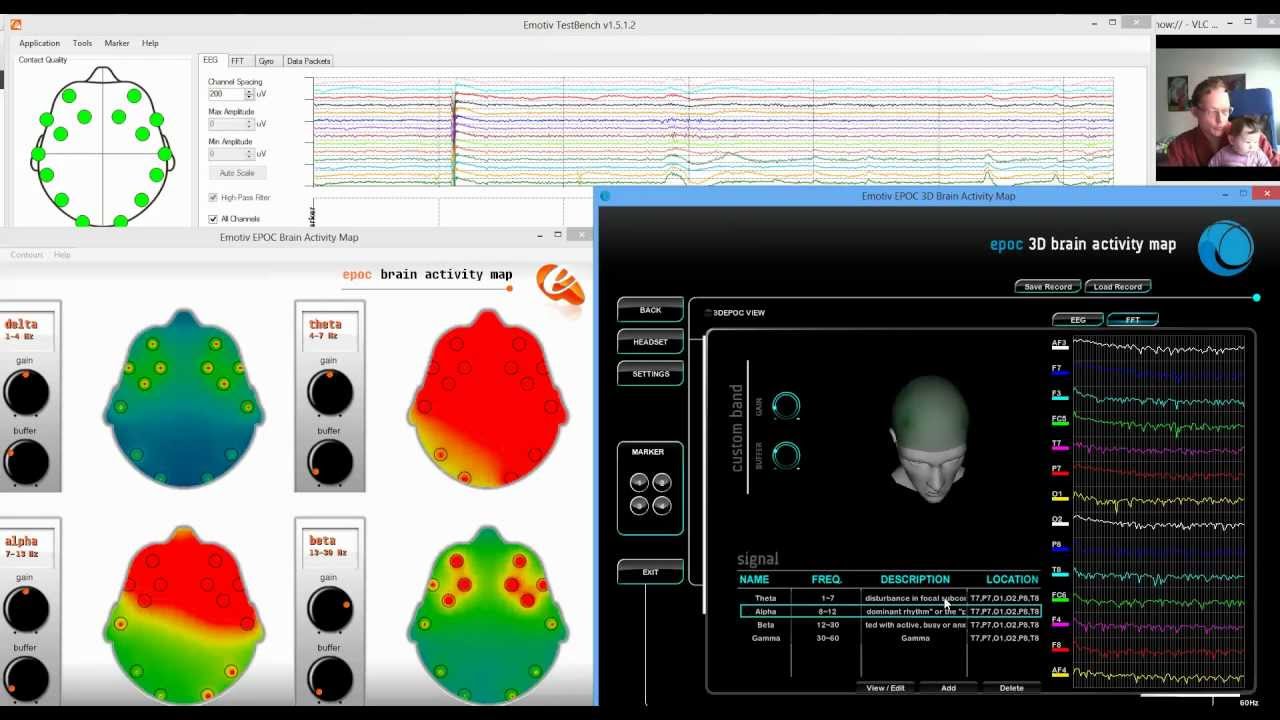Click the Save Record button

(x=1048, y=287)
